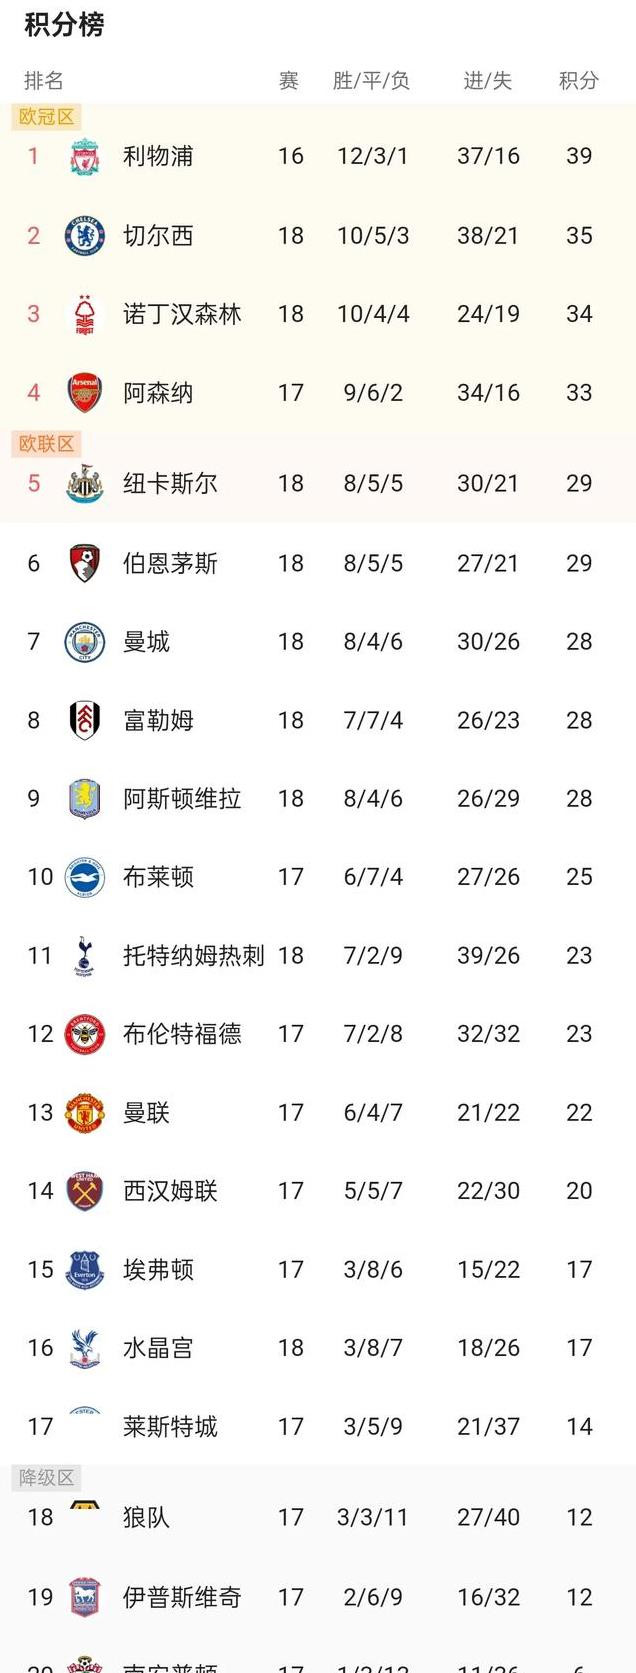This screenshot has width=636, height=1673.
Task: Tap the Manchester City round badge
Action: point(85,642)
